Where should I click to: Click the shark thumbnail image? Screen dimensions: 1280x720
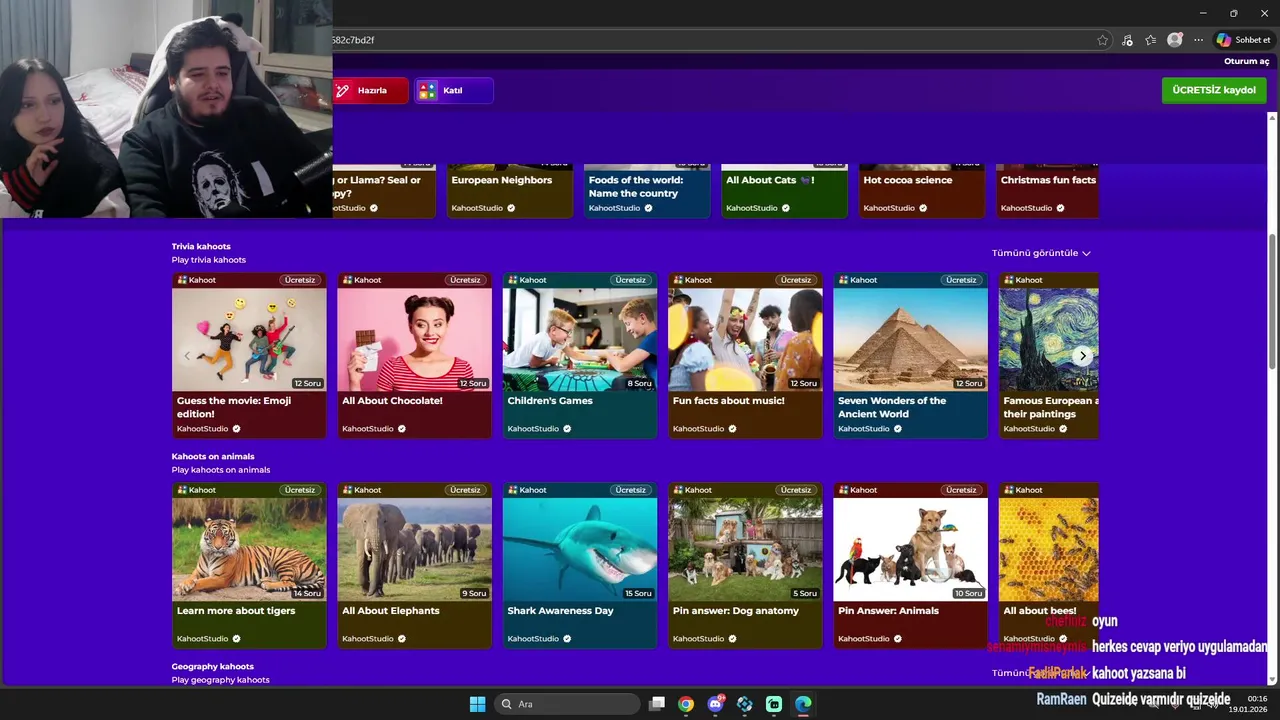(x=580, y=549)
